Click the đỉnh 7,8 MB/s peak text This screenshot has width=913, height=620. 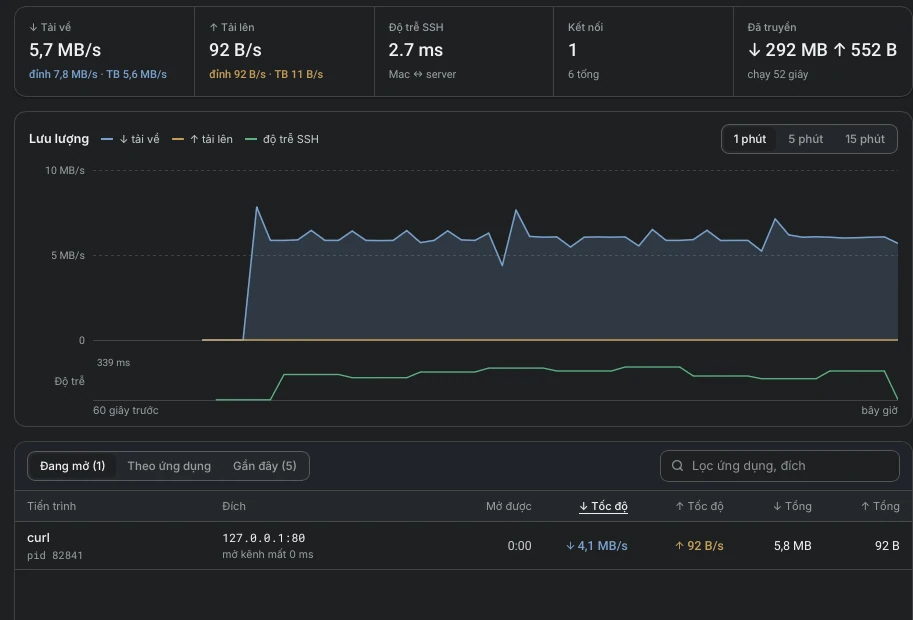63,75
